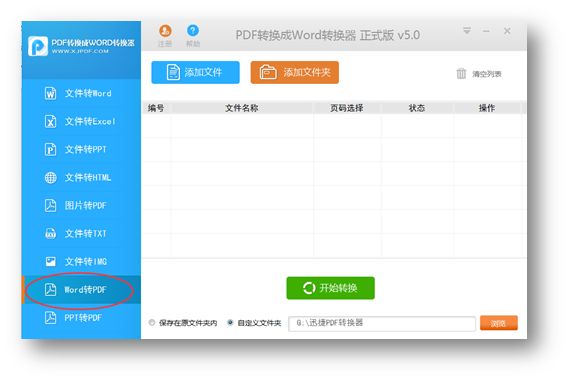Start conversion with green 开始转换 button

click(330, 288)
